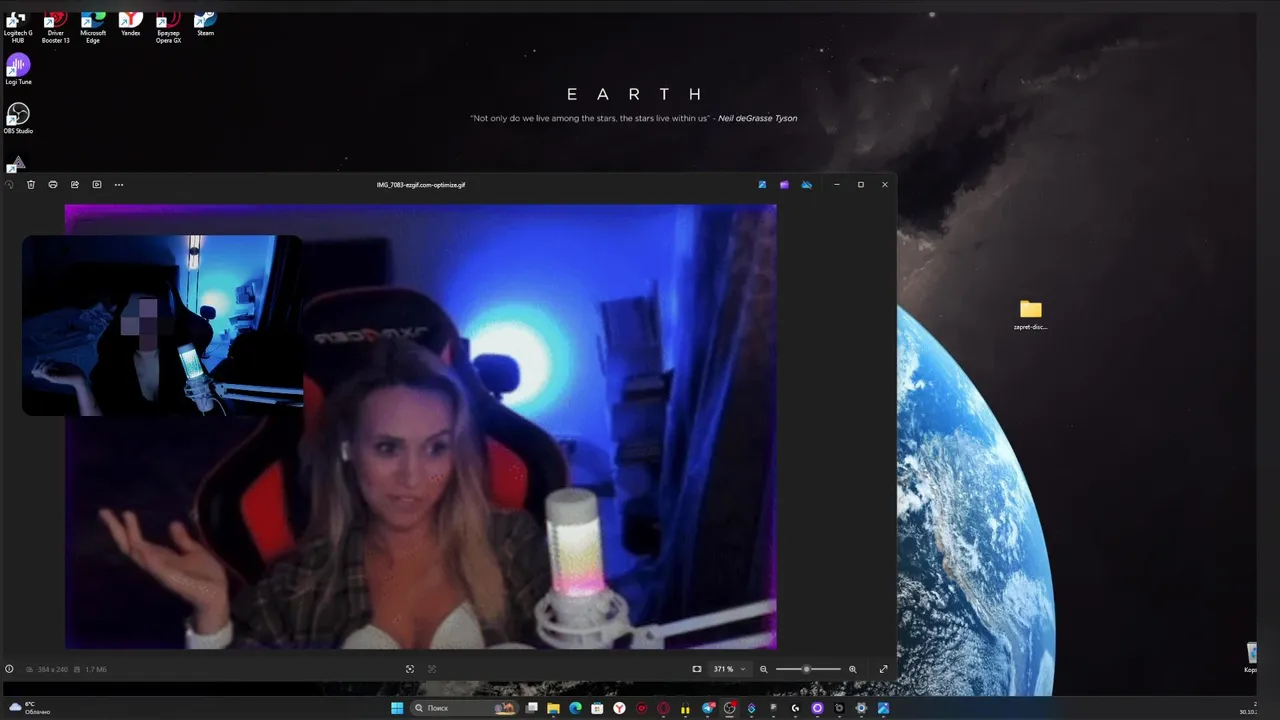The height and width of the screenshot is (720, 1280).
Task: Click the 384 x 240 dimensions text
Action: pyautogui.click(x=53, y=669)
